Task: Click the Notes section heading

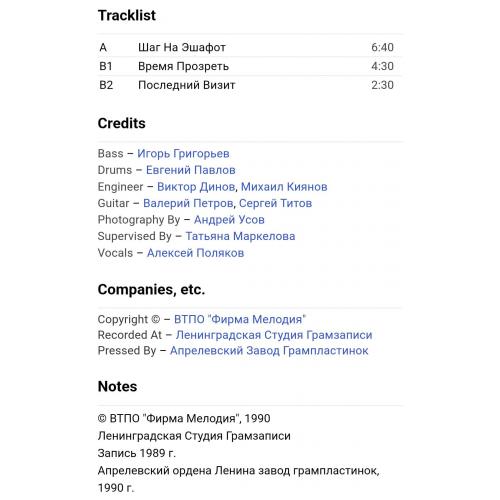Action: coord(117,386)
